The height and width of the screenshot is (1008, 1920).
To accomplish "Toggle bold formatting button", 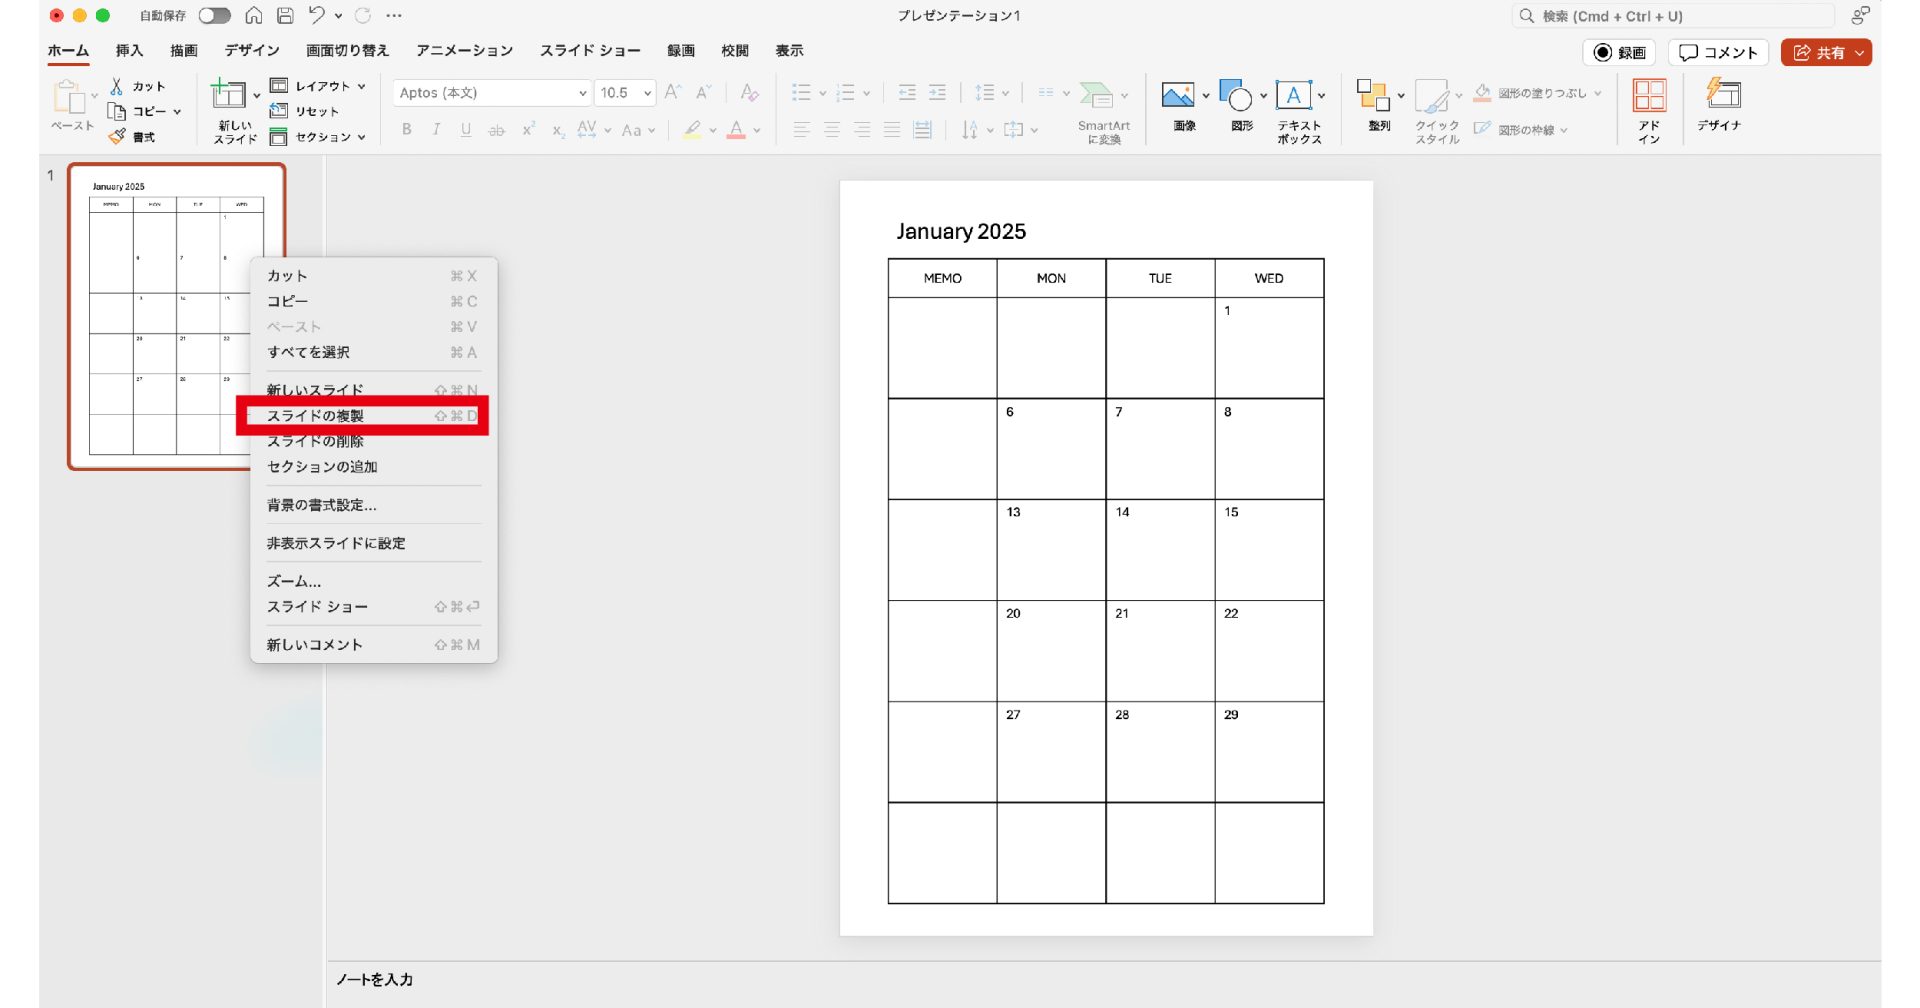I will click(407, 130).
